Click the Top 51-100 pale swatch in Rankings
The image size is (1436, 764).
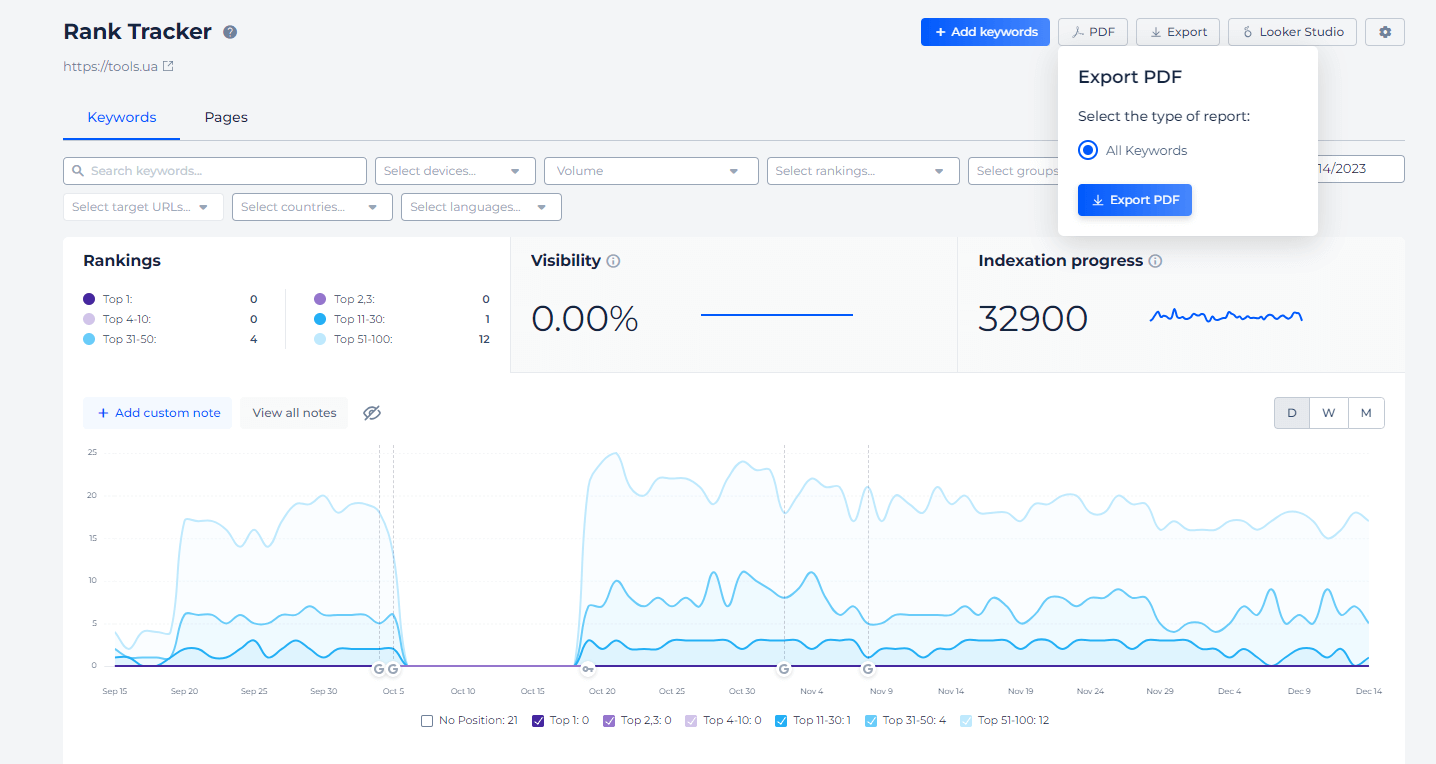pos(320,339)
